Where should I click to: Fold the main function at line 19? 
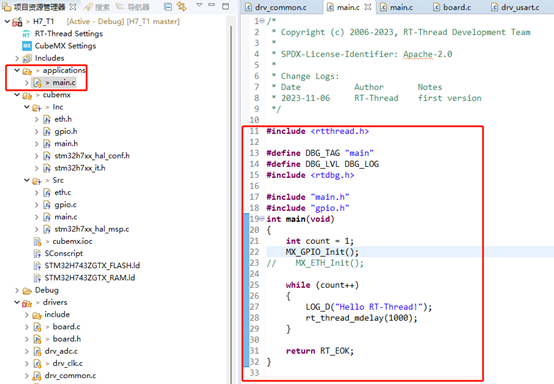[262, 219]
